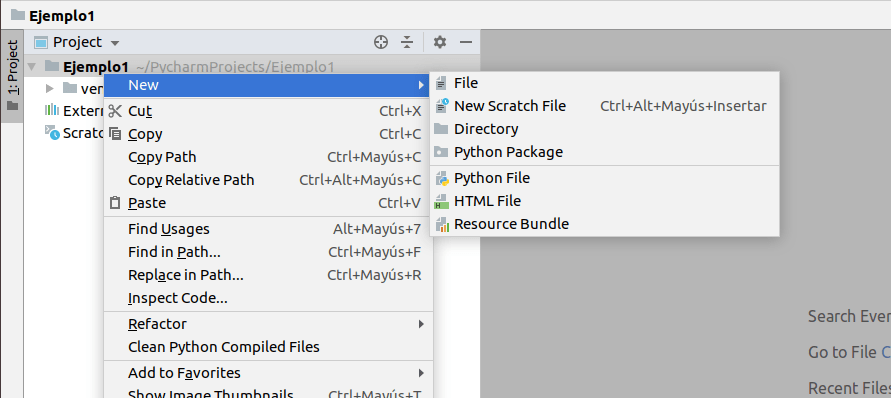Click the Resource Bundle icon

click(x=442, y=224)
